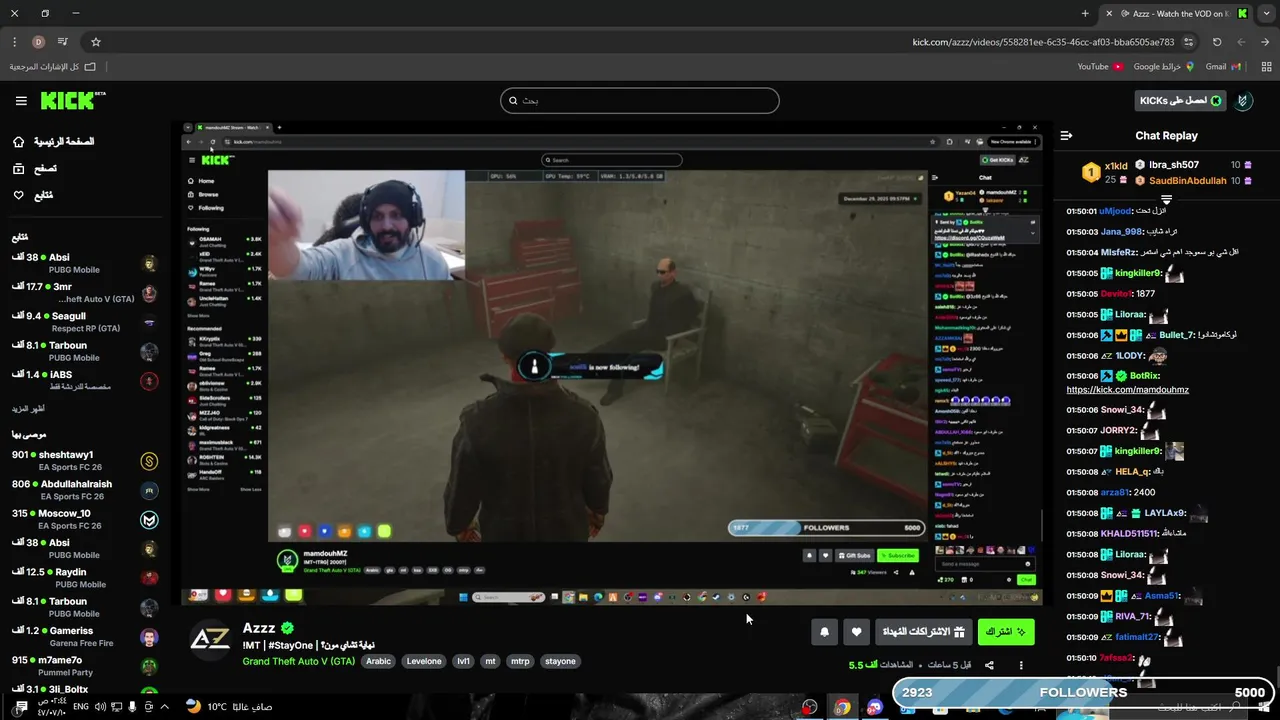Open the three-dot more options menu
Image resolution: width=1280 pixels, height=720 pixels.
point(1021,665)
